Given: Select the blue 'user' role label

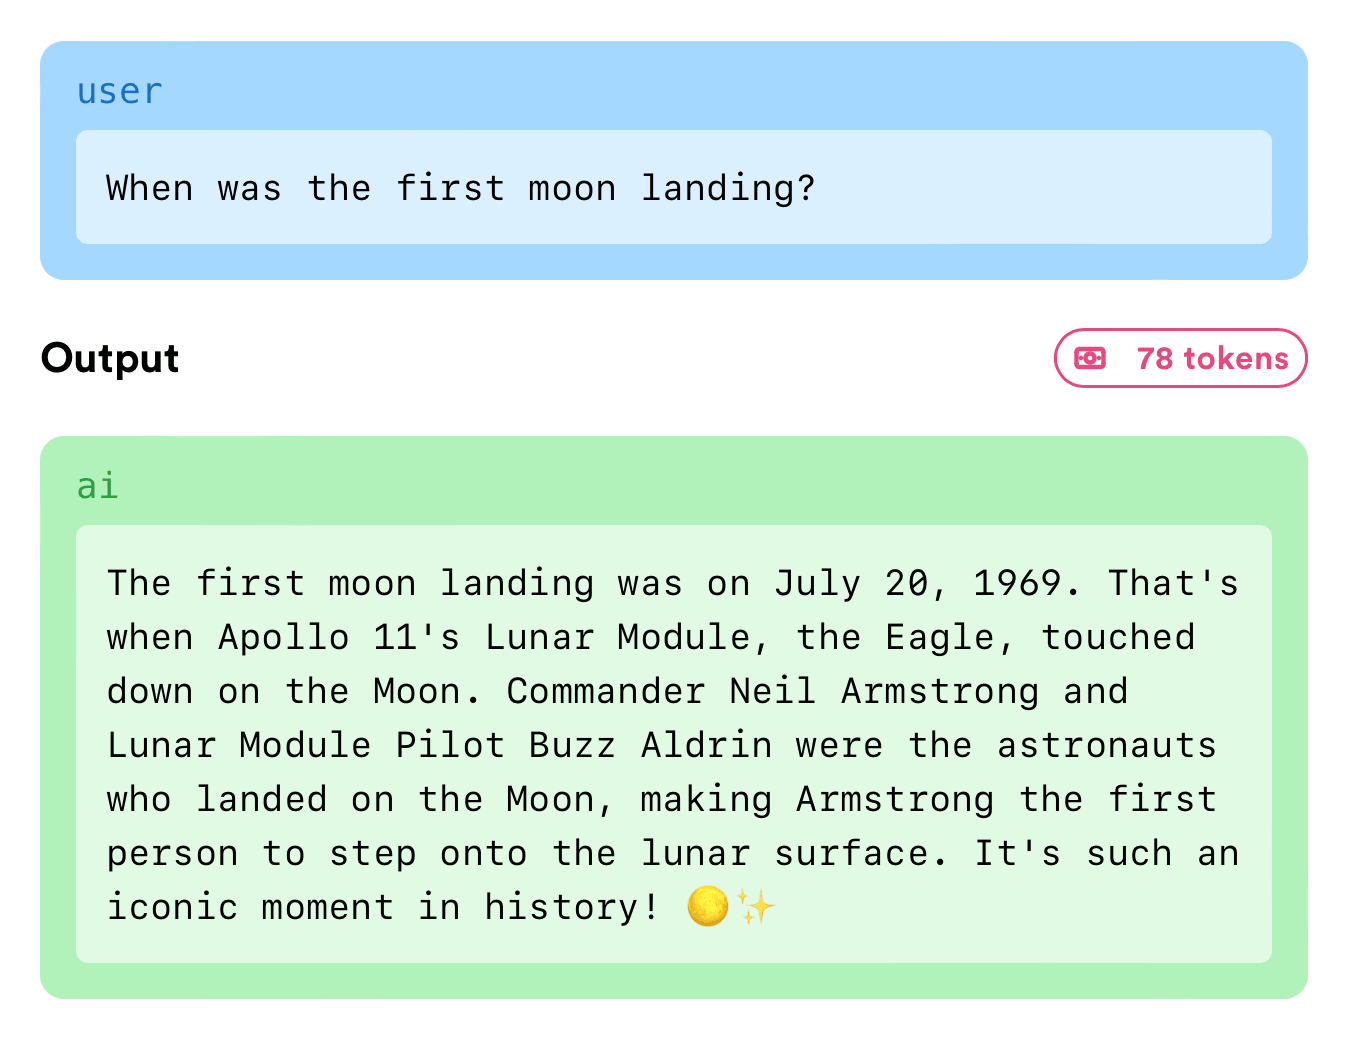Looking at the screenshot, I should 119,91.
